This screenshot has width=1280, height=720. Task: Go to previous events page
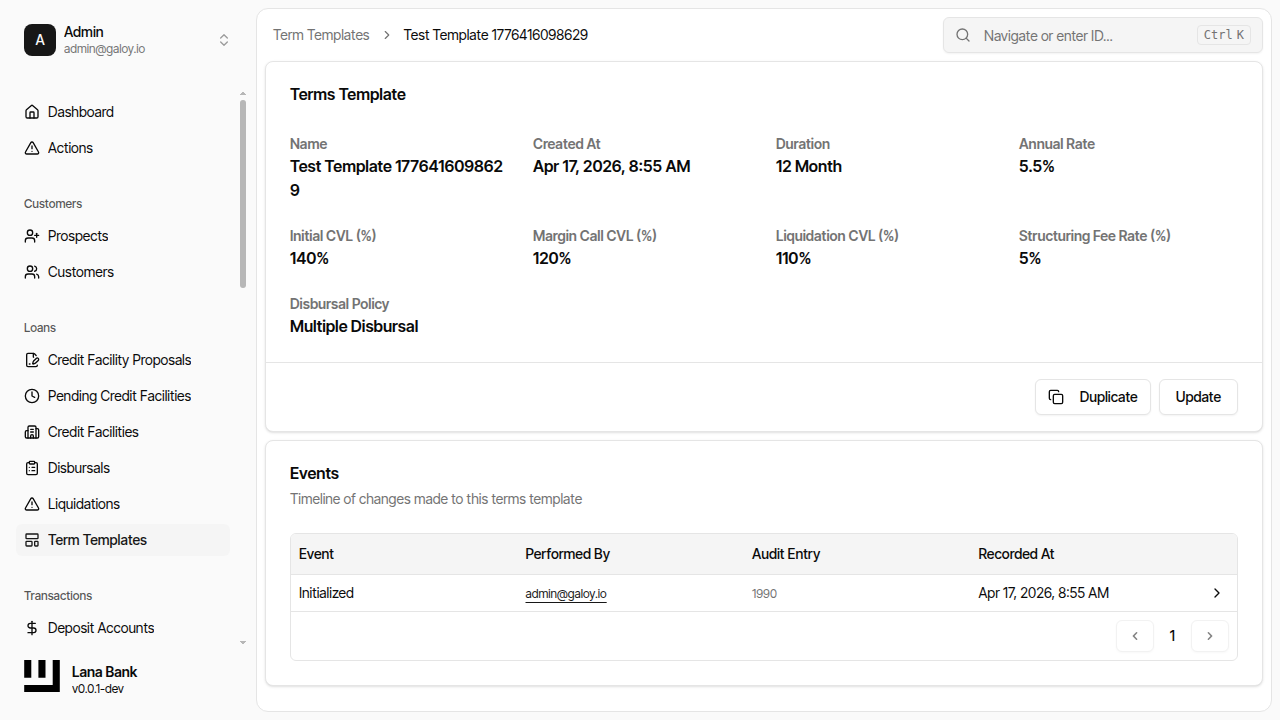click(x=1135, y=636)
